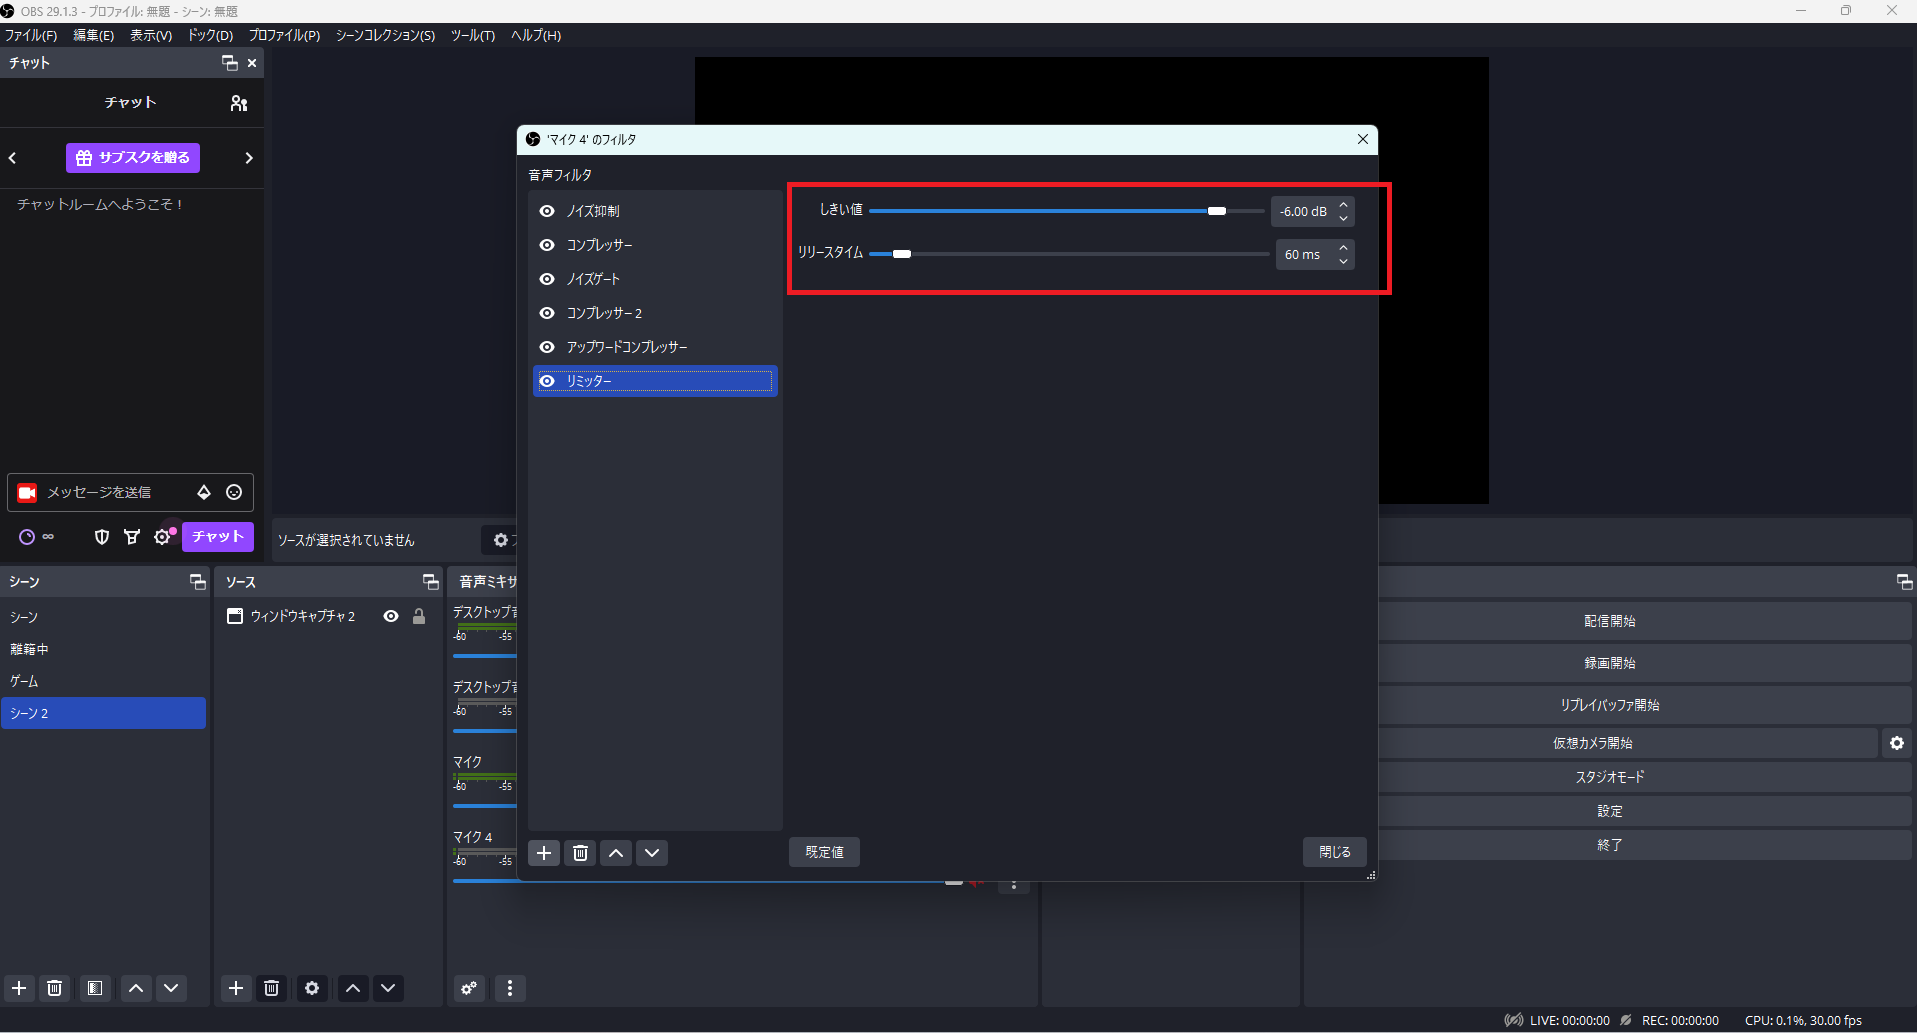Image resolution: width=1917 pixels, height=1033 pixels.
Task: Toggle visibility of コンプレッサー filter
Action: 547,245
